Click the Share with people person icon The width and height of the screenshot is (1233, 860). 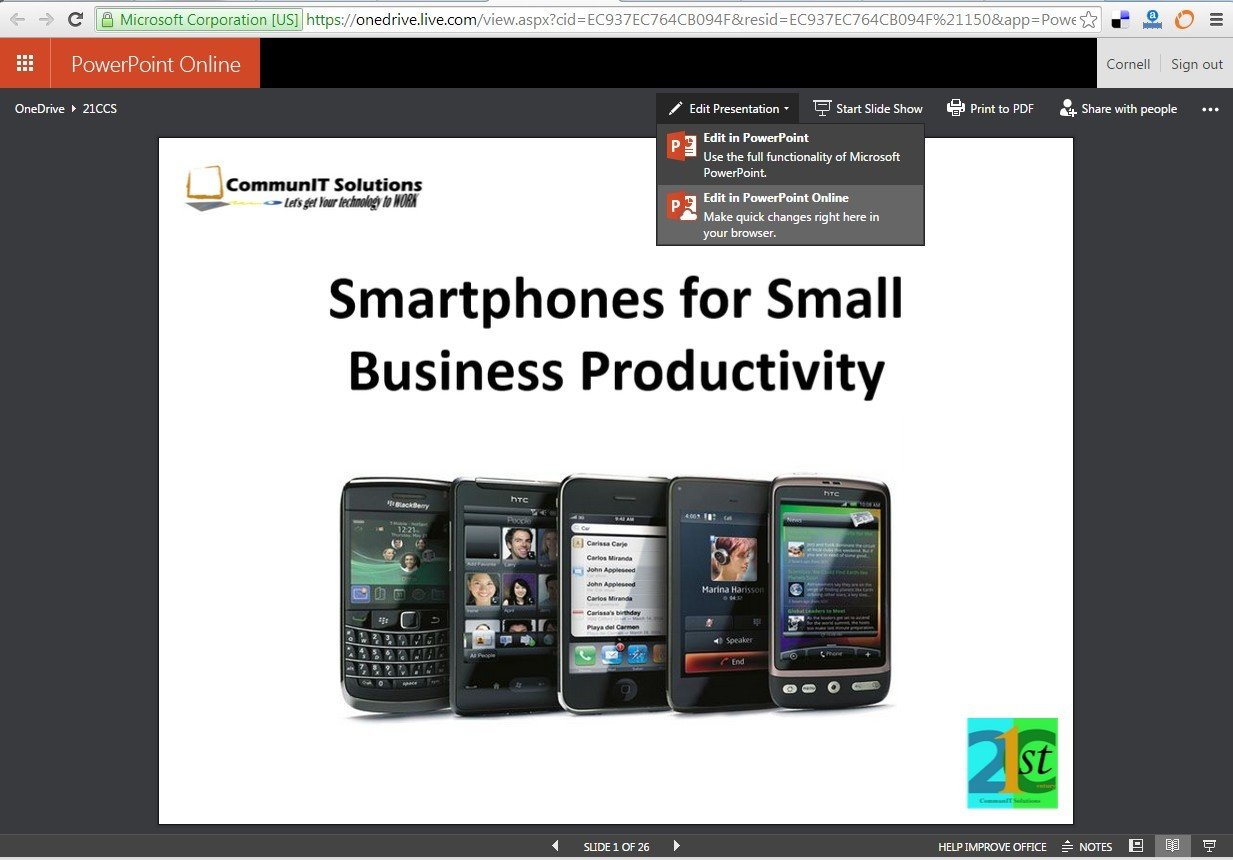coord(1068,108)
